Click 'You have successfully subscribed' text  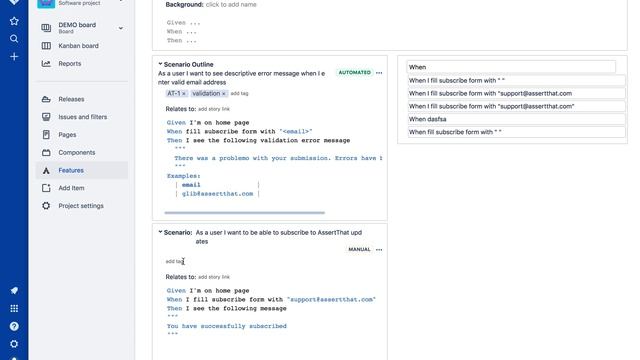[x=227, y=326]
